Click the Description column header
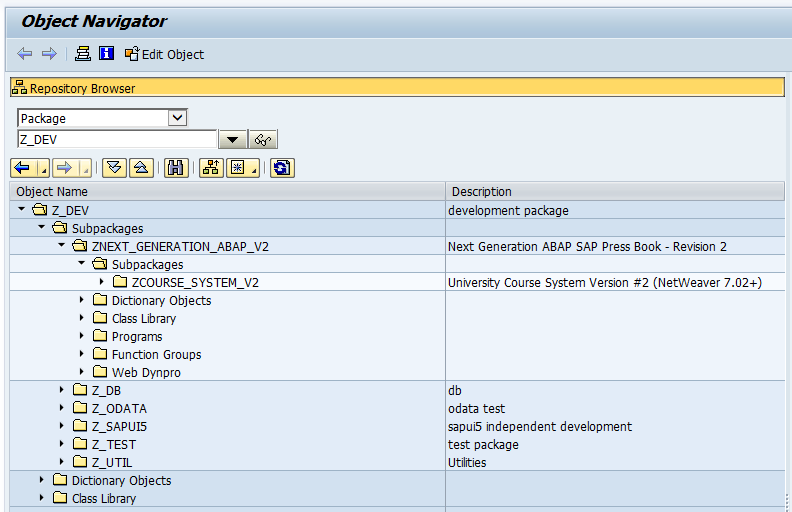The width and height of the screenshot is (792, 512). pyautogui.click(x=615, y=192)
